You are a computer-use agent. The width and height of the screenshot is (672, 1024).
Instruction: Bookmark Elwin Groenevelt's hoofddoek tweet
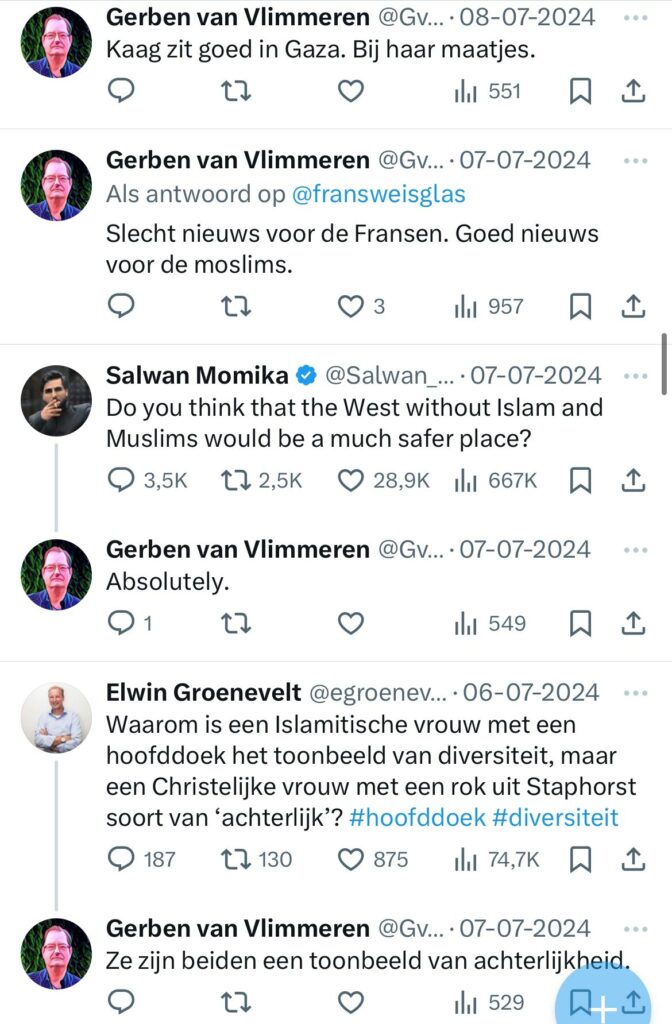pyautogui.click(x=580, y=858)
